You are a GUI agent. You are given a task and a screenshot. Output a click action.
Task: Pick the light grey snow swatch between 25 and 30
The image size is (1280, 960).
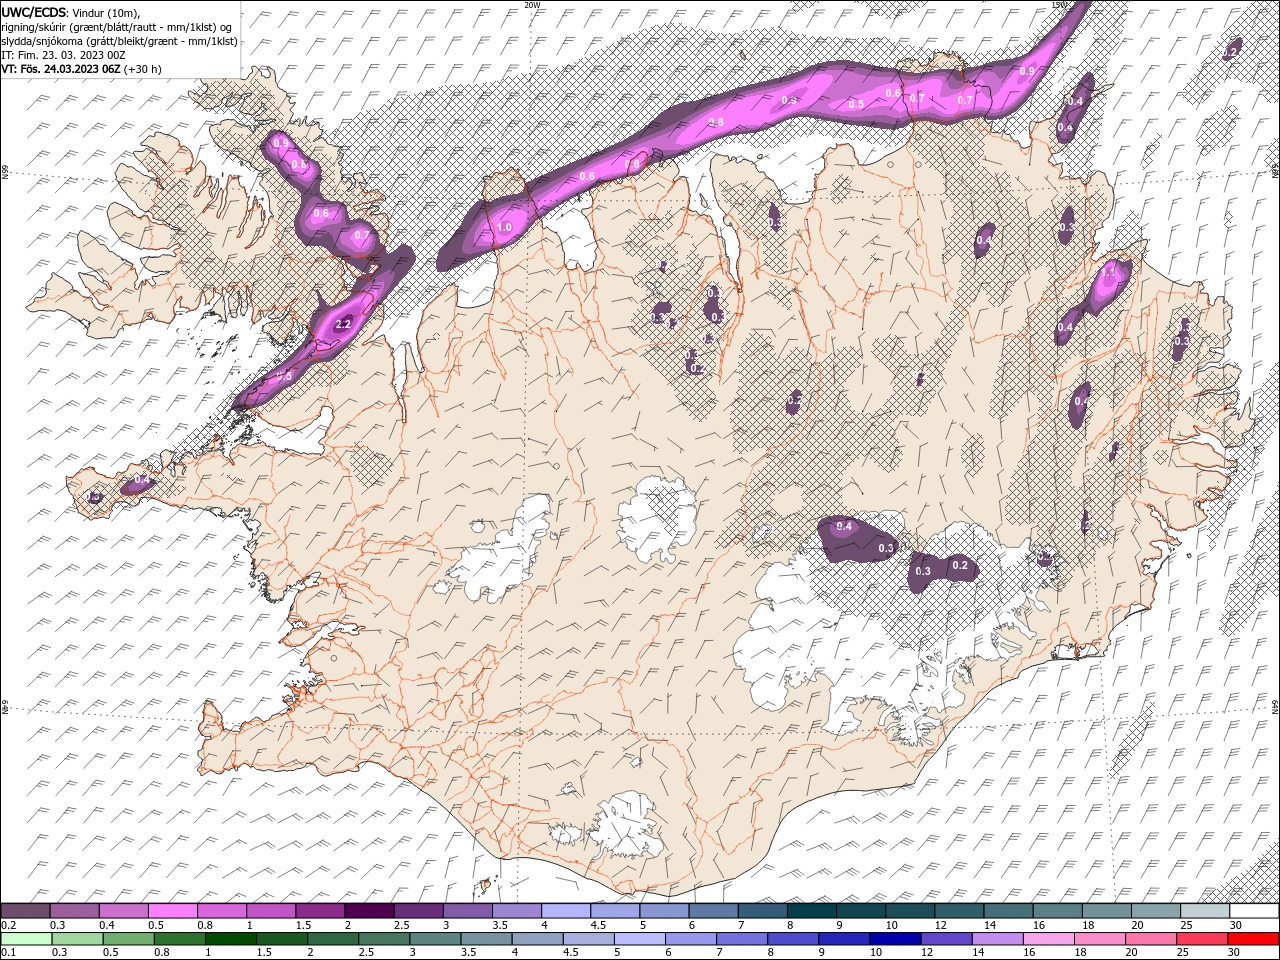point(1205,911)
